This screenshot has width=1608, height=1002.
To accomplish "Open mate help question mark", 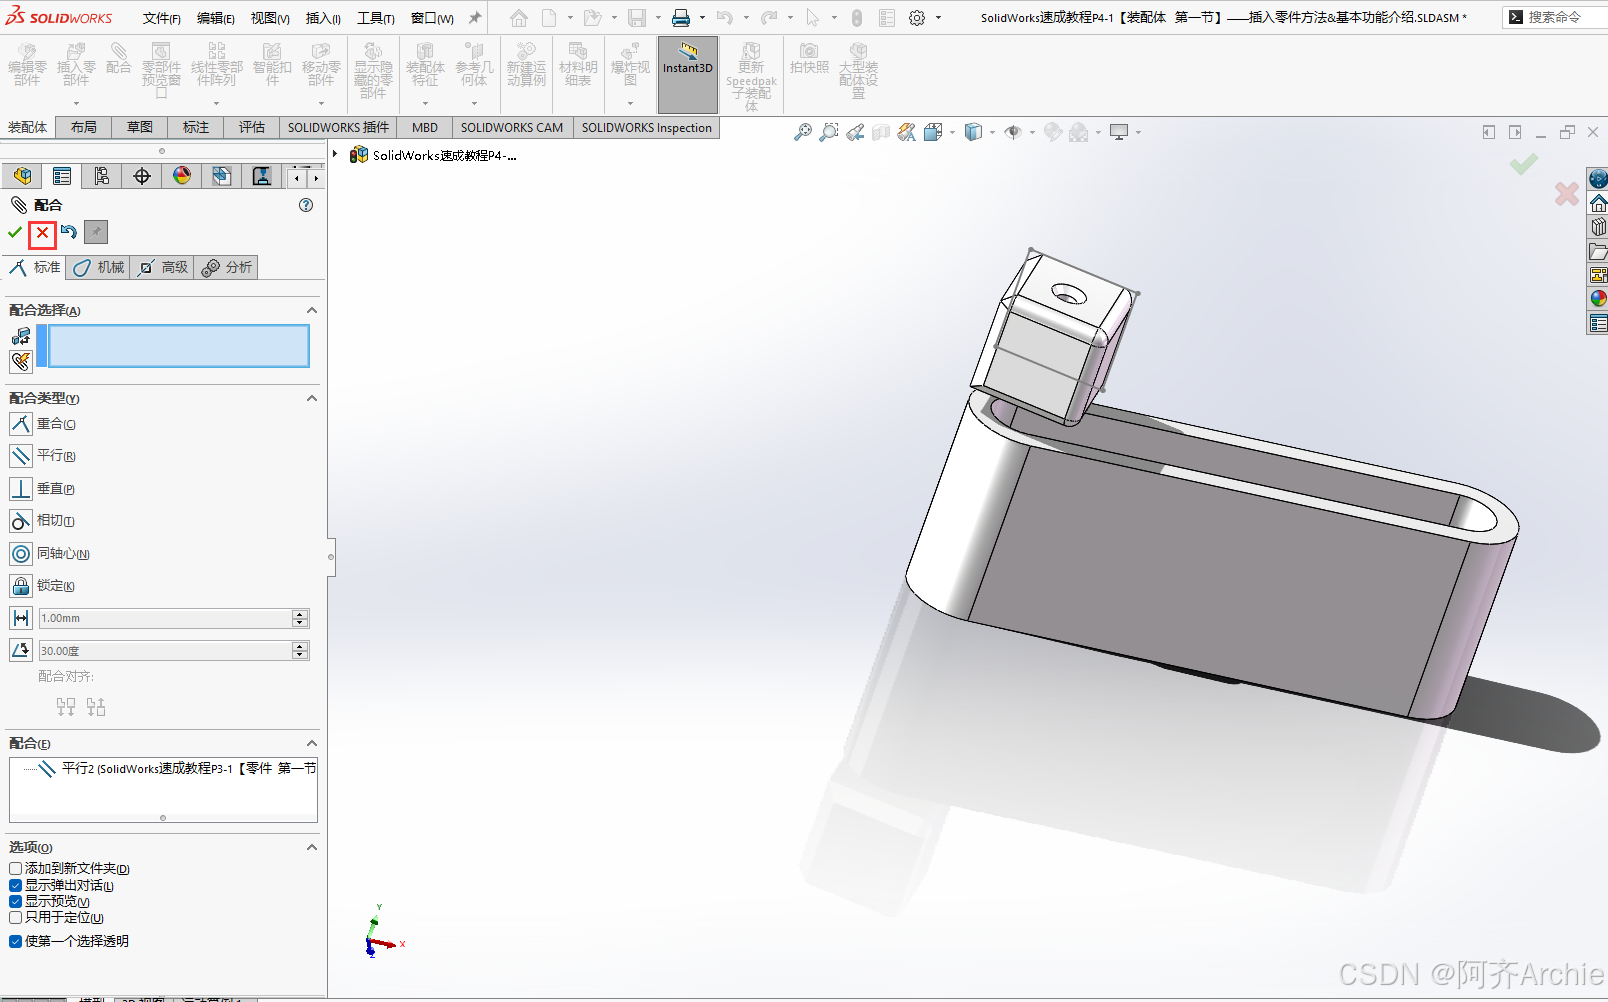I will [306, 205].
